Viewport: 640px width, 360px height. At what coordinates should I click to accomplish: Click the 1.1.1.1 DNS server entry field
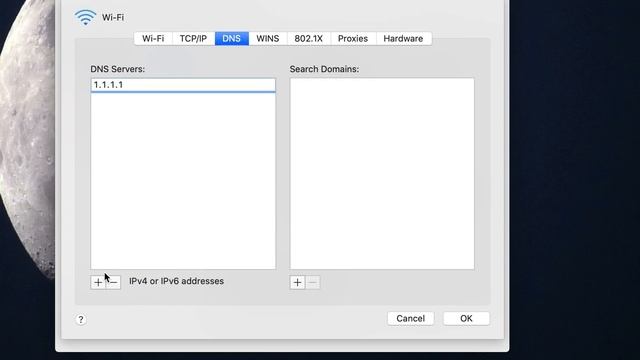pos(183,85)
